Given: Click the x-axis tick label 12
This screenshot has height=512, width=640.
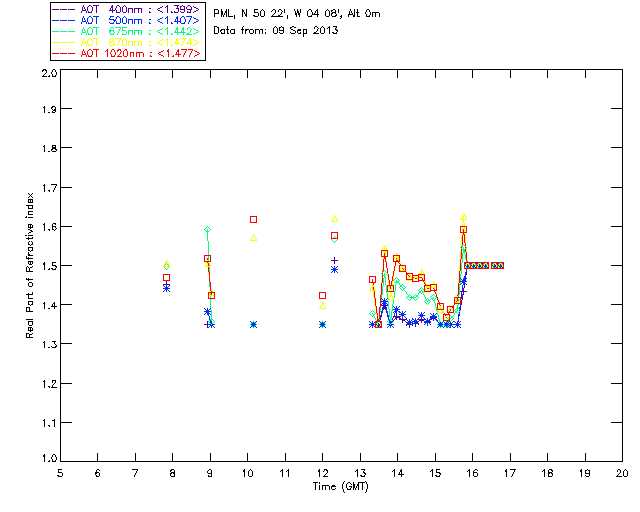Looking at the screenshot, I should pyautogui.click(x=322, y=473).
